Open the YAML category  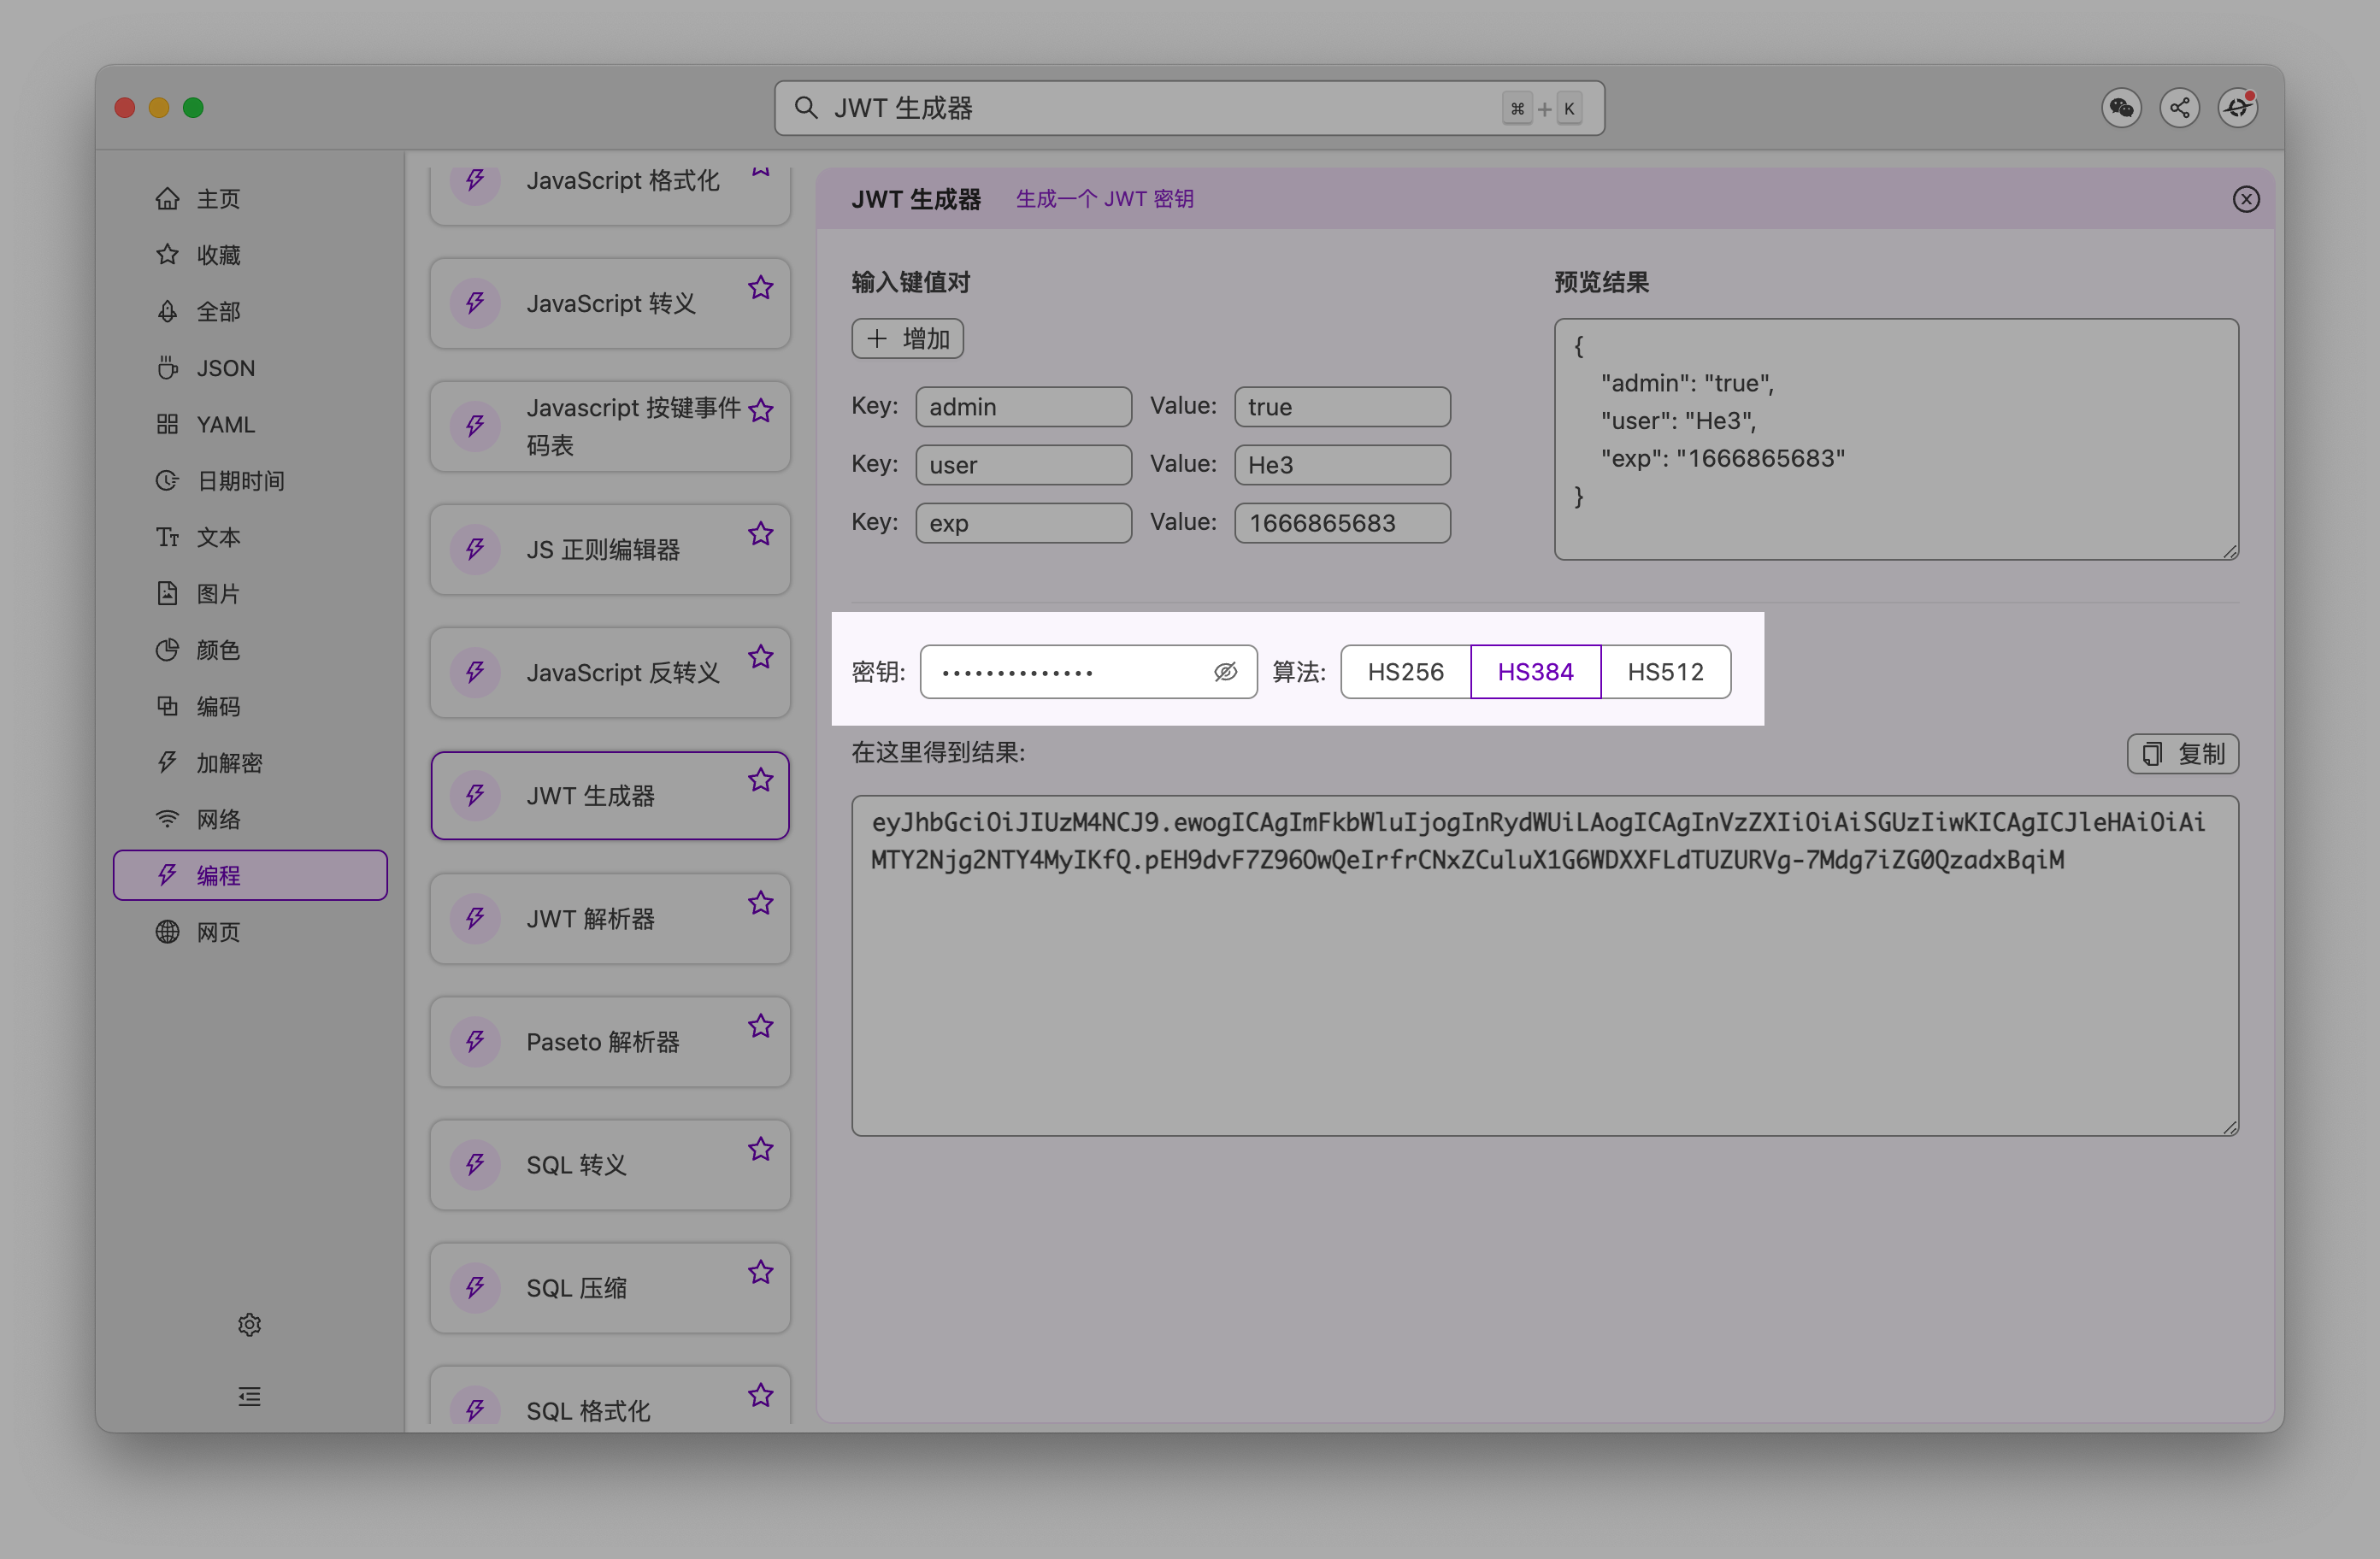[250, 424]
